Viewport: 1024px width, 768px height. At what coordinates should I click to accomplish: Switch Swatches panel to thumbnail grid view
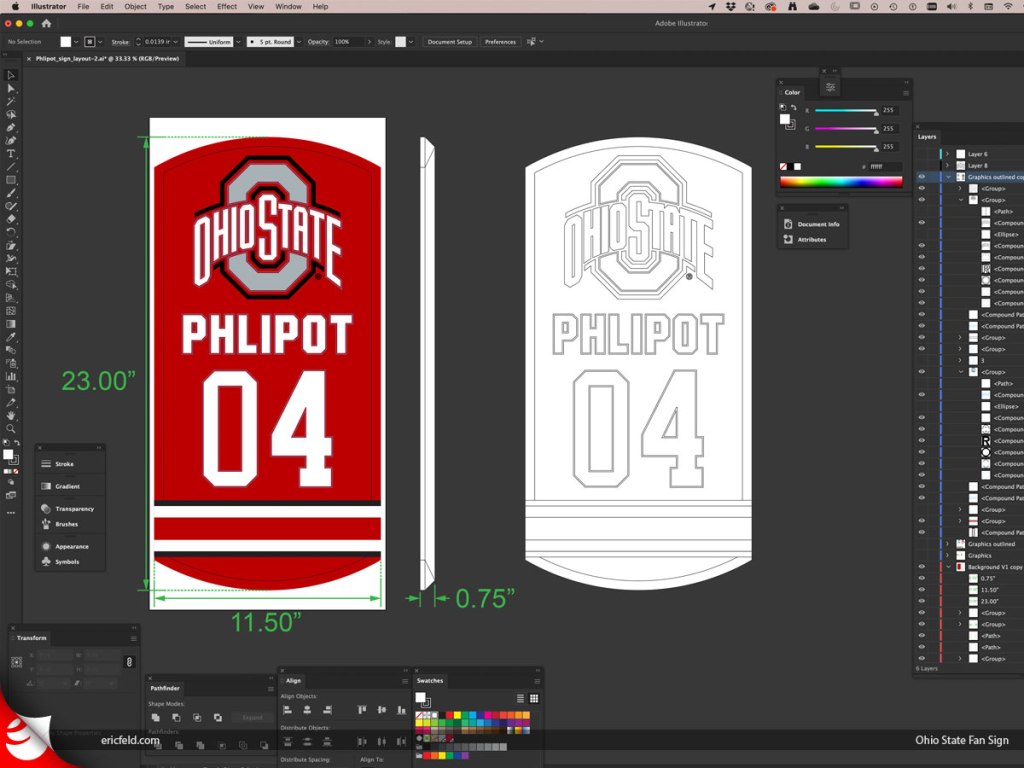click(534, 698)
